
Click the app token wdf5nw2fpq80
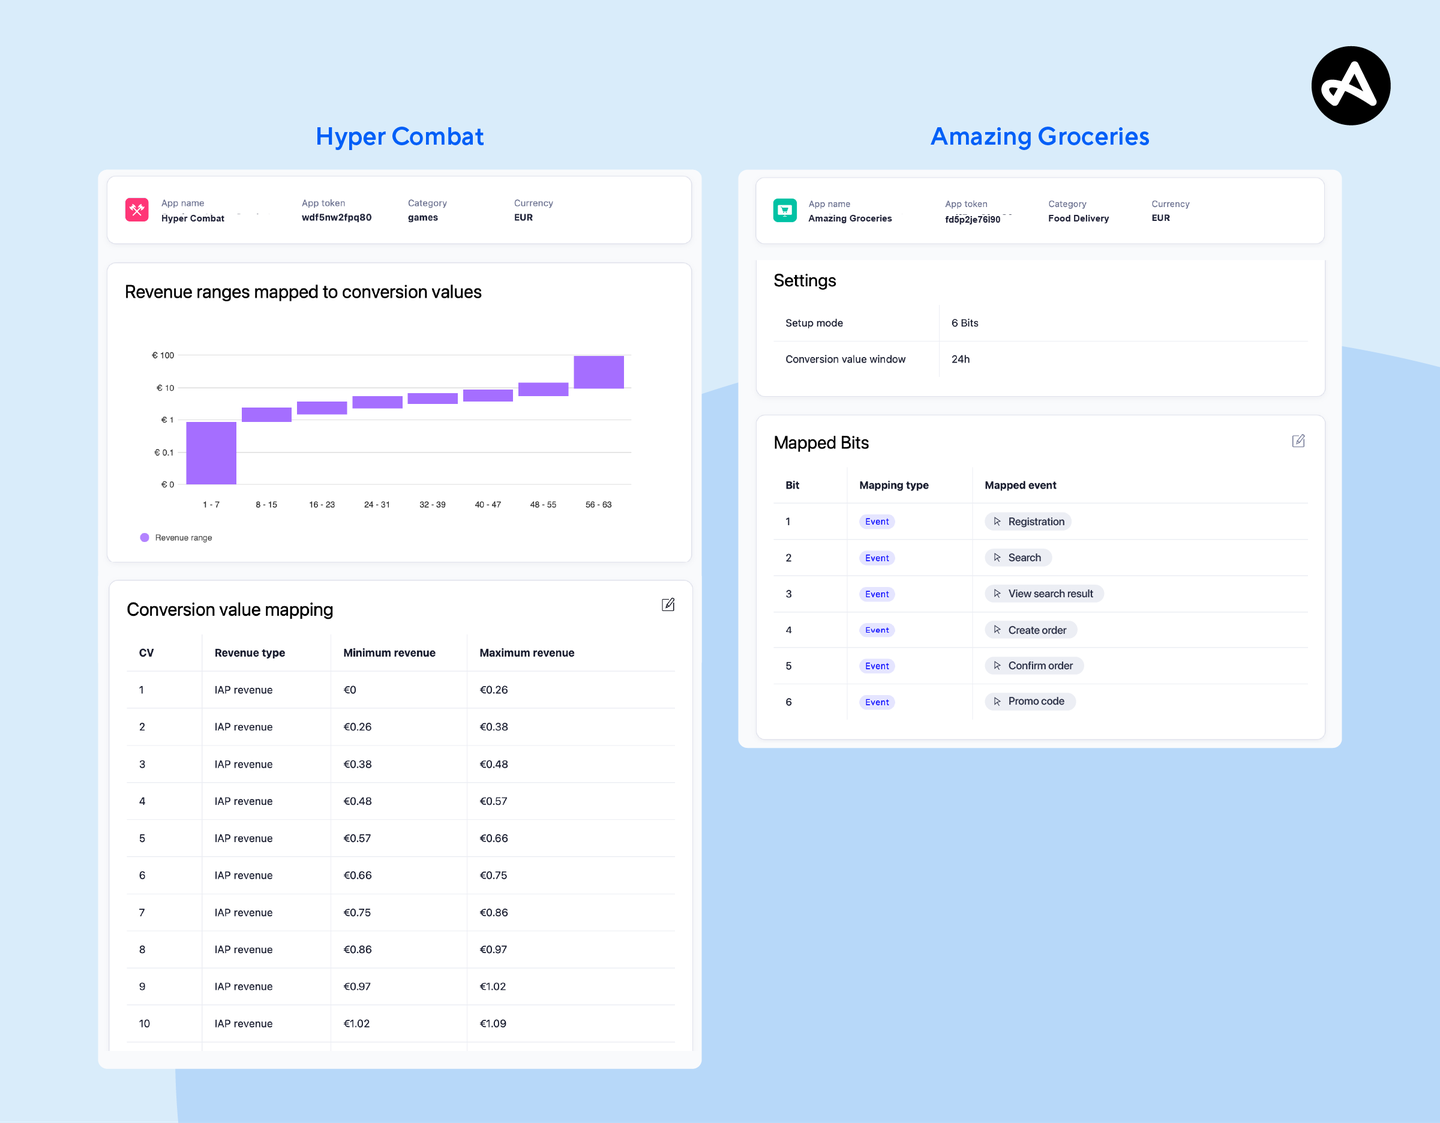coord(336,216)
